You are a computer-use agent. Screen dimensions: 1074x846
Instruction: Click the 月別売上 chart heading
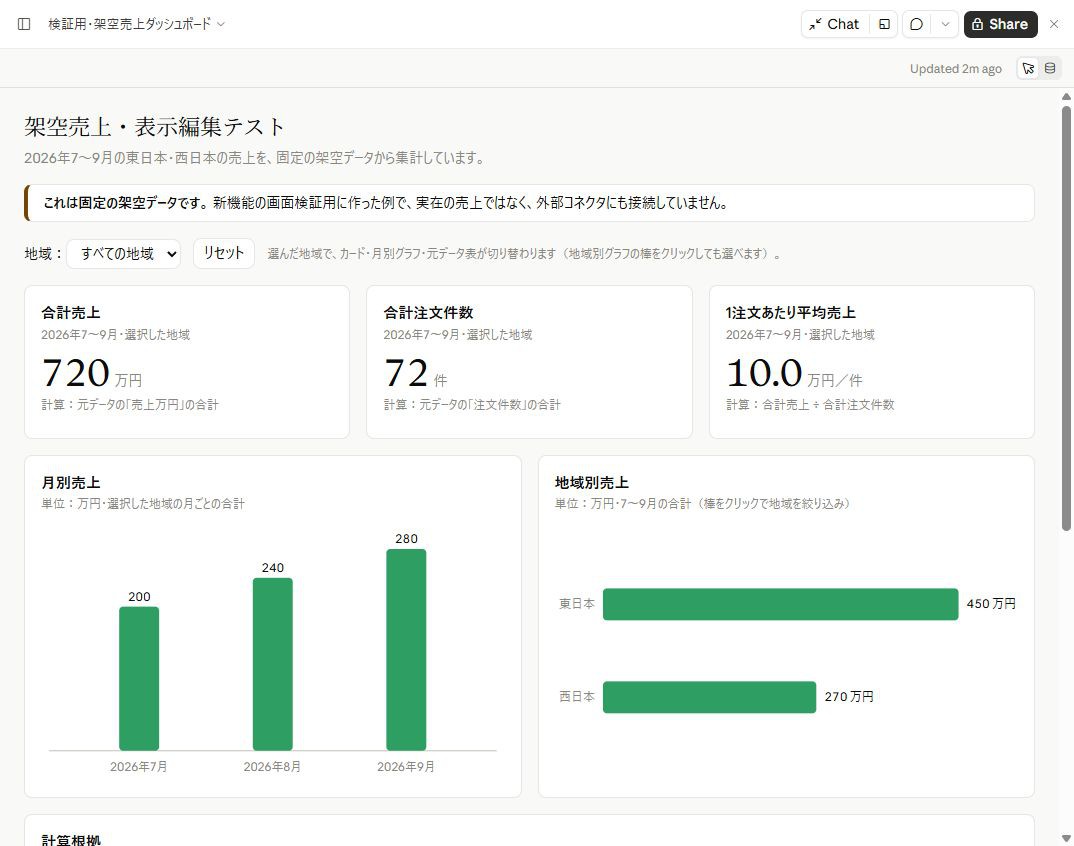(71, 483)
